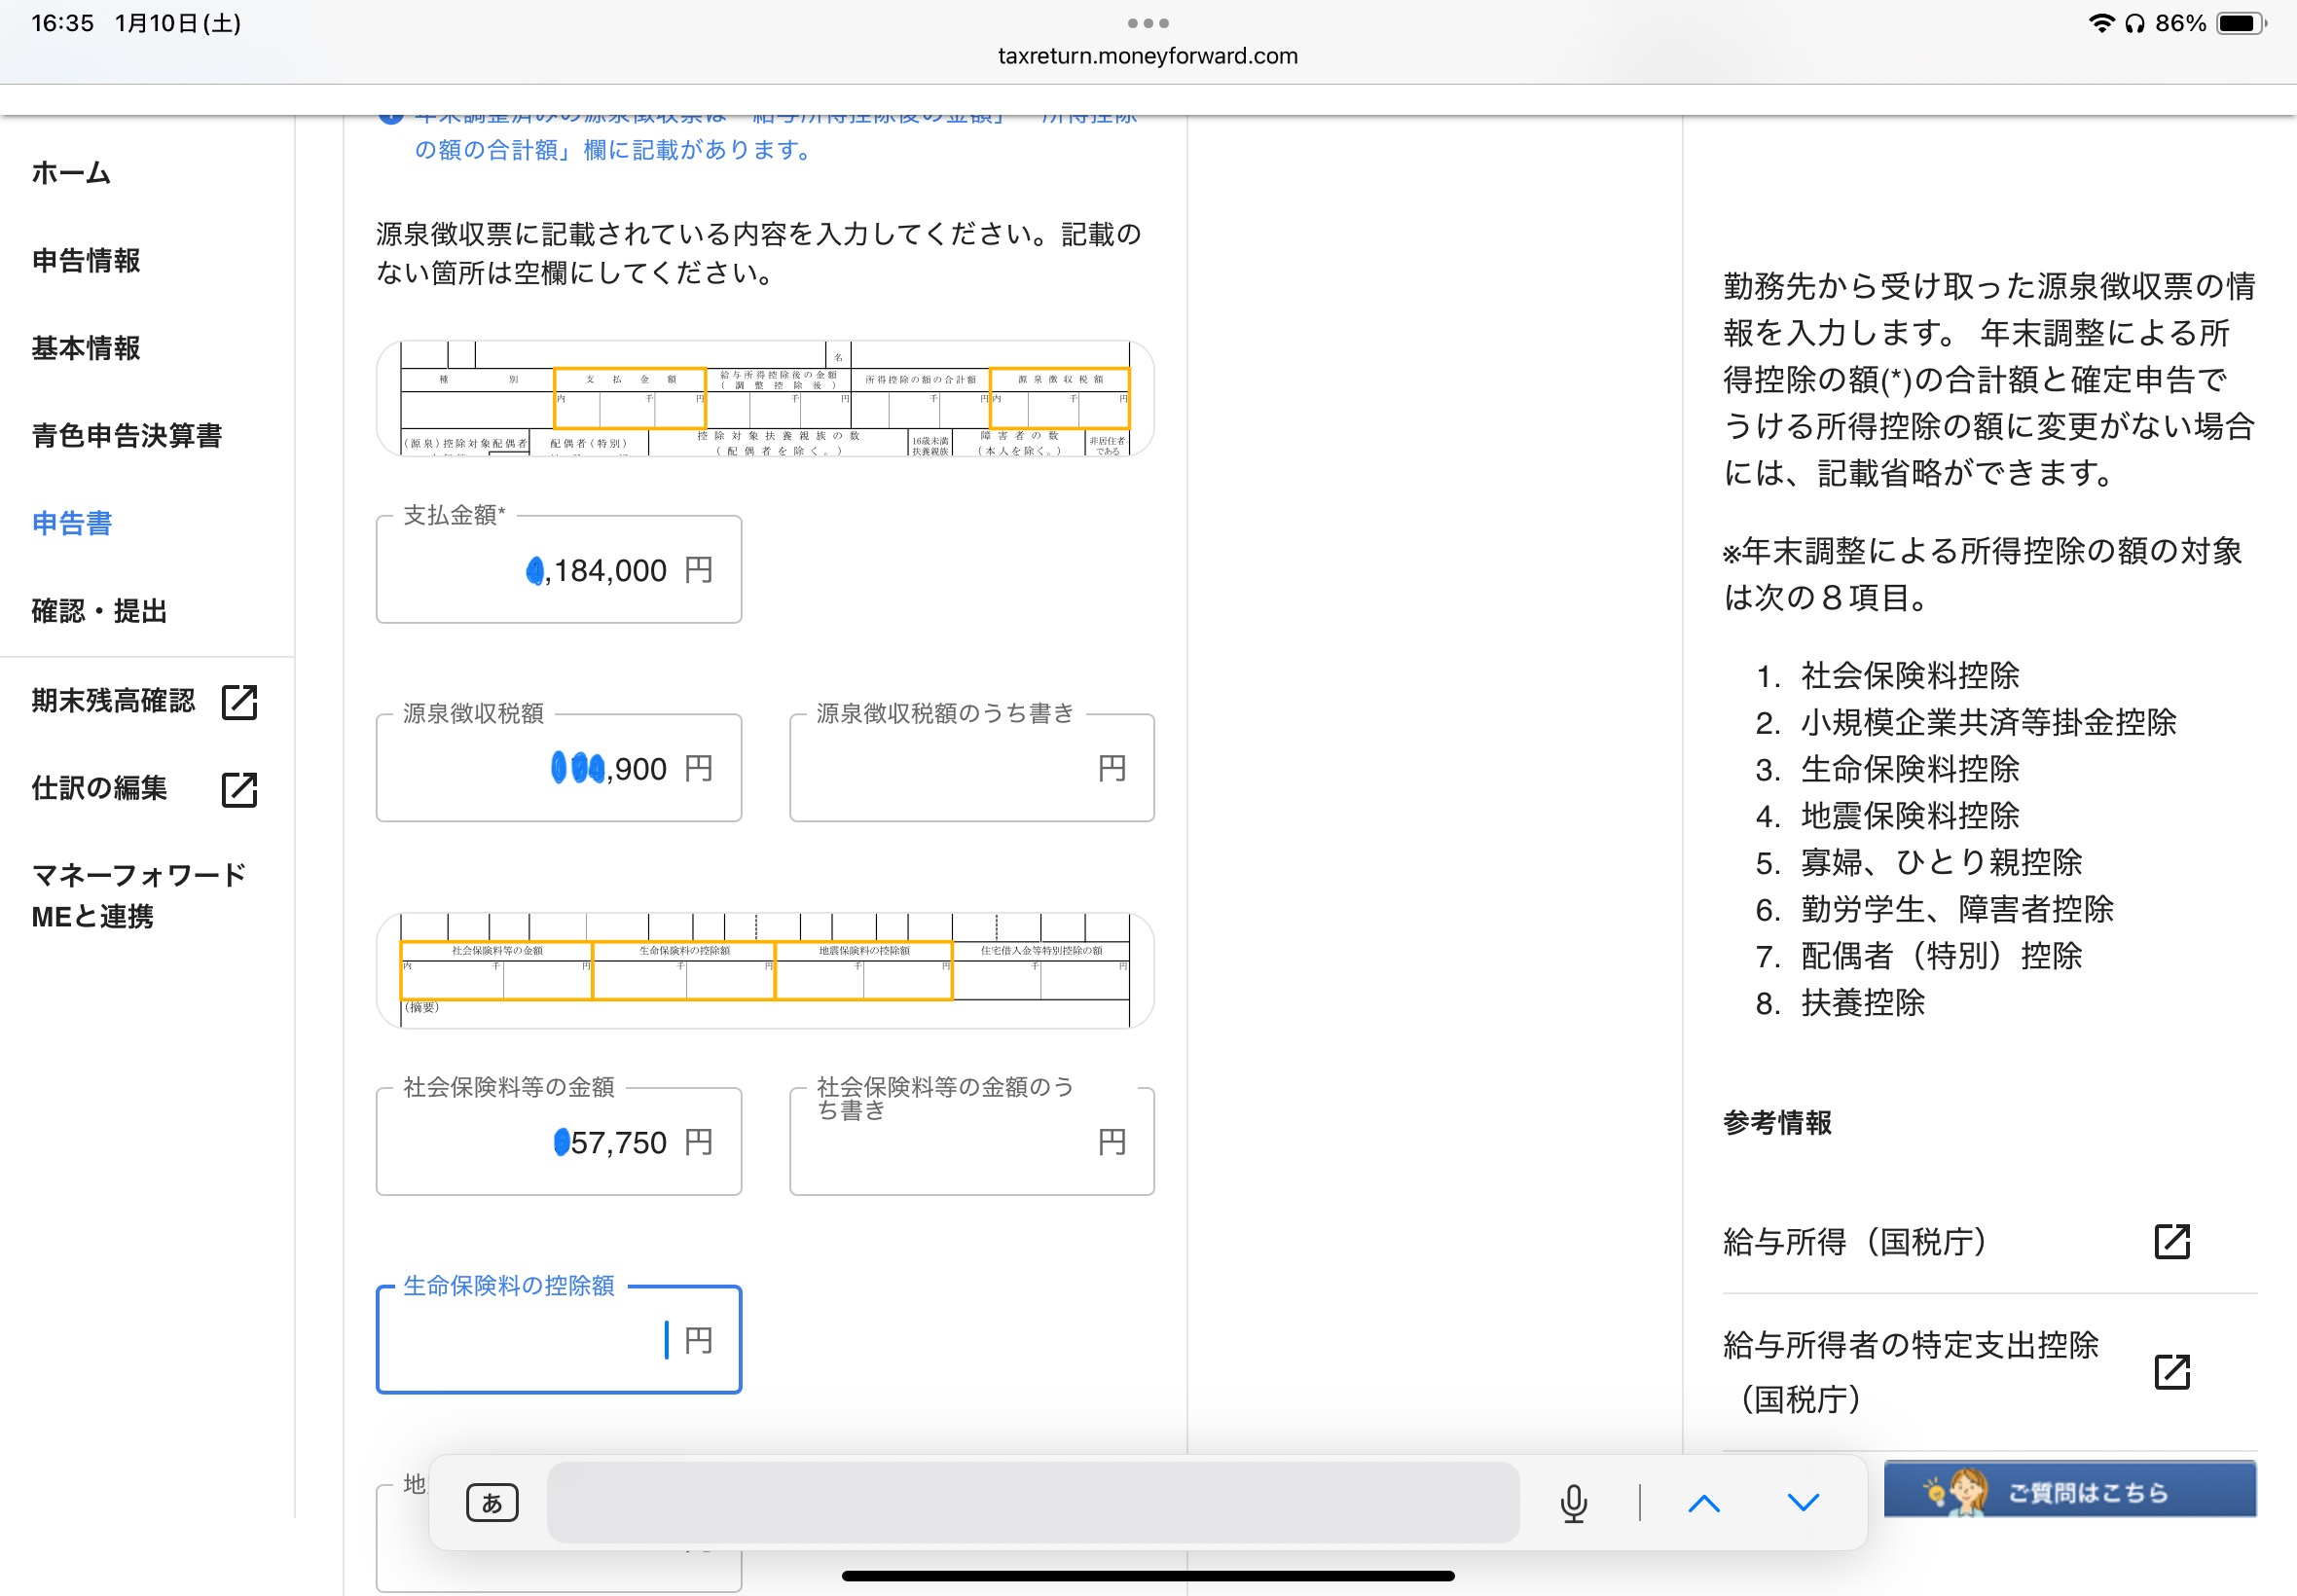Go to ホーム in sidebar

click(x=71, y=173)
